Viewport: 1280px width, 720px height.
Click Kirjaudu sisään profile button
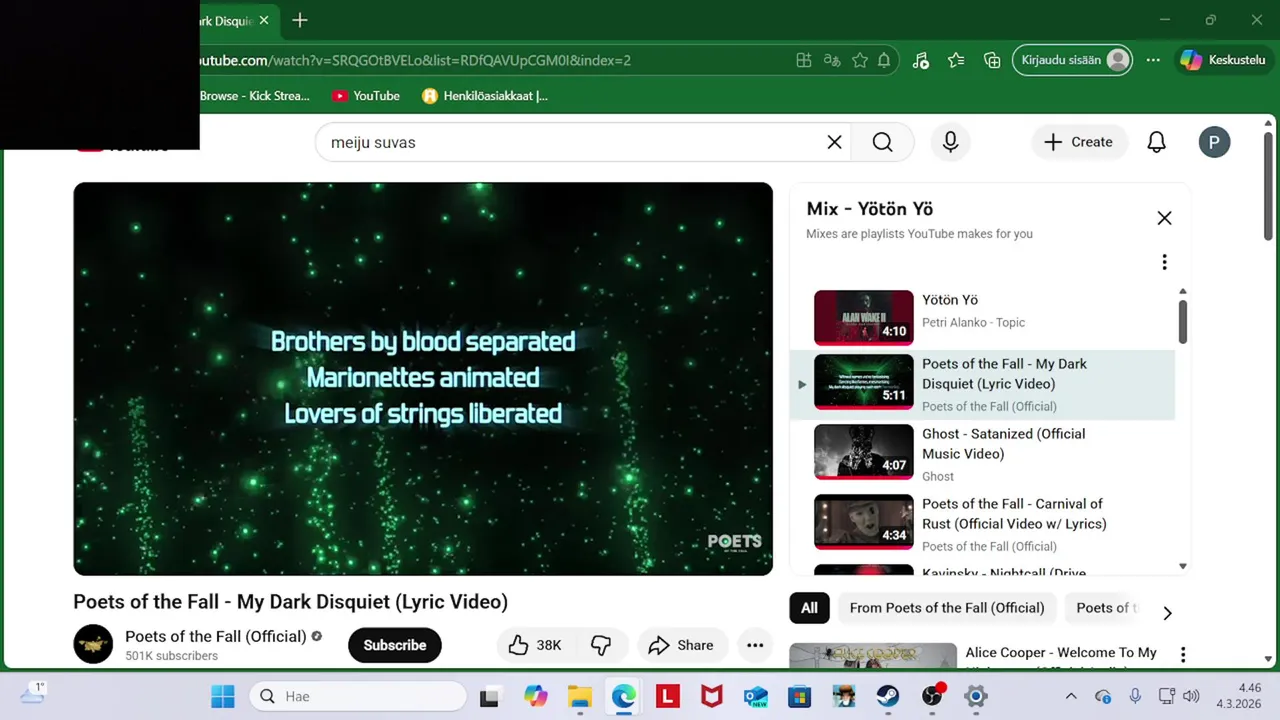click(x=1073, y=60)
